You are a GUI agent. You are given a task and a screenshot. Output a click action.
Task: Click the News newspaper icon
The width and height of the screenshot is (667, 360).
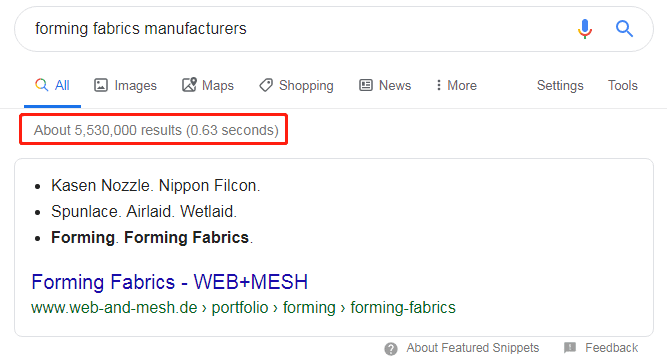click(x=366, y=85)
